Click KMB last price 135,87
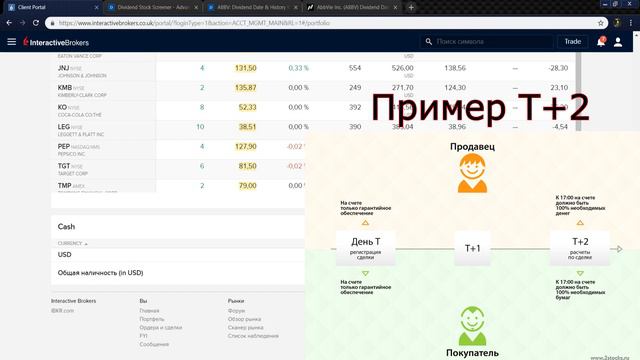This screenshot has width=640, height=360. (246, 88)
